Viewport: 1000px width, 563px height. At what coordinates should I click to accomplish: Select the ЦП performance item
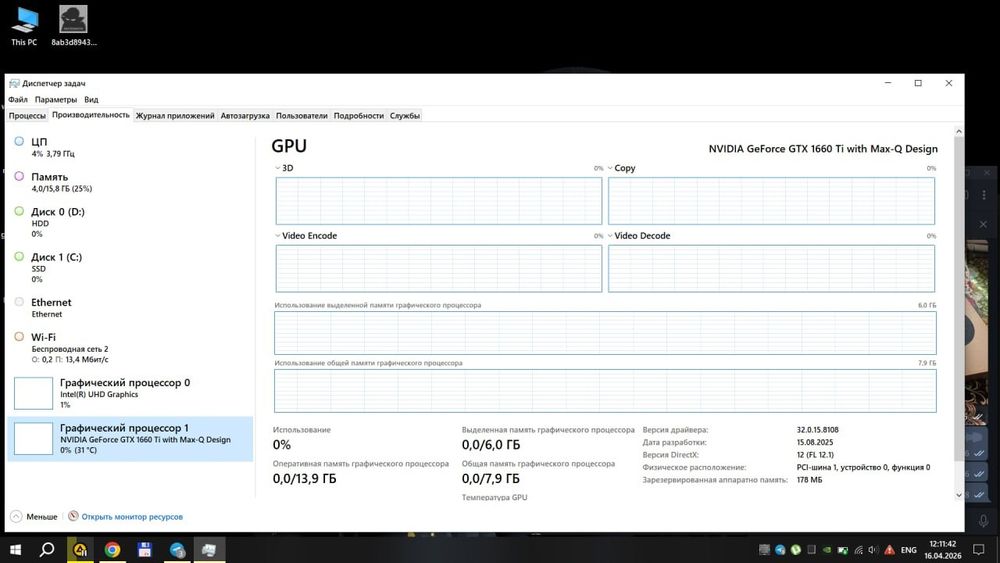[130, 147]
